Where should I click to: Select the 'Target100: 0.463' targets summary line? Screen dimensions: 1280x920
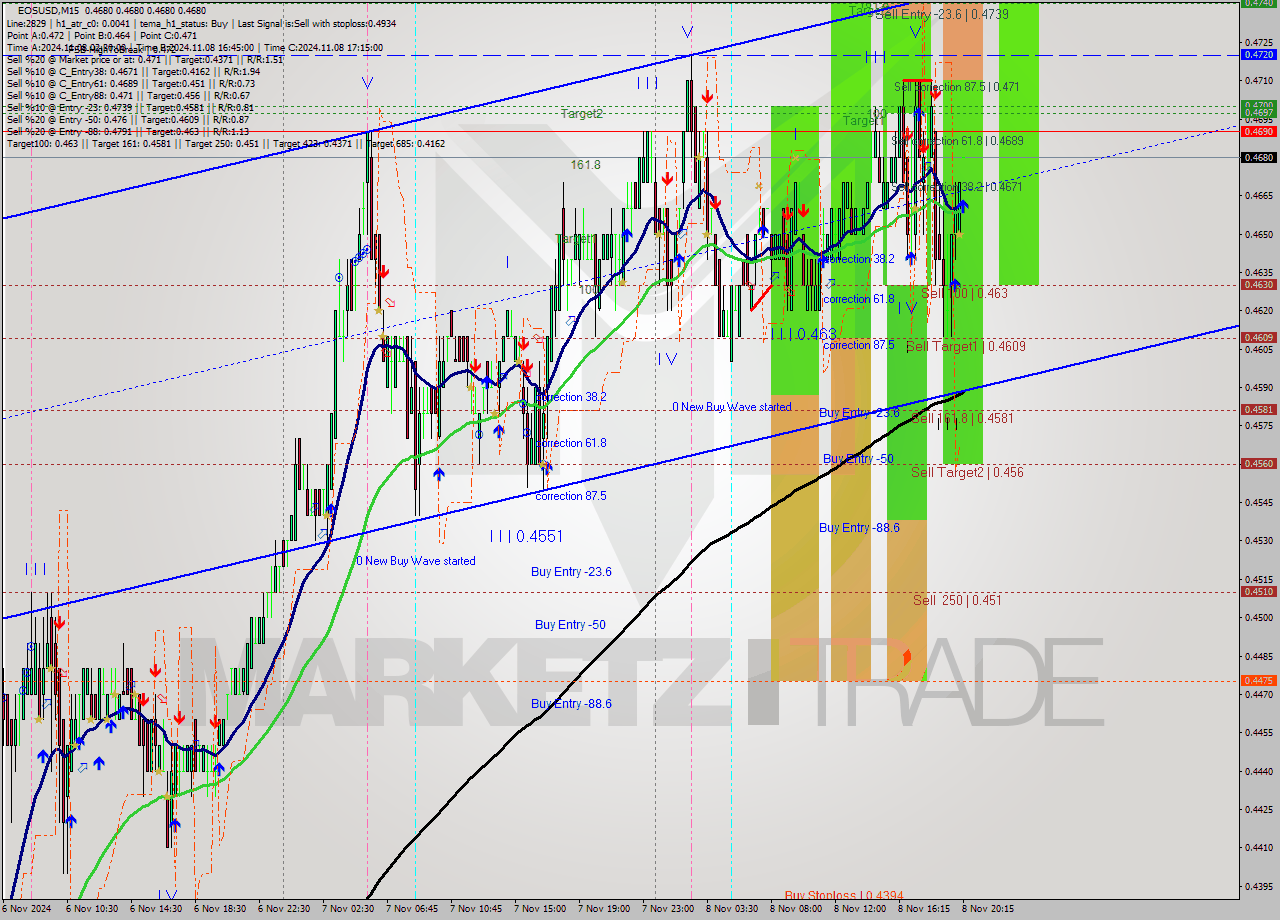coord(226,143)
